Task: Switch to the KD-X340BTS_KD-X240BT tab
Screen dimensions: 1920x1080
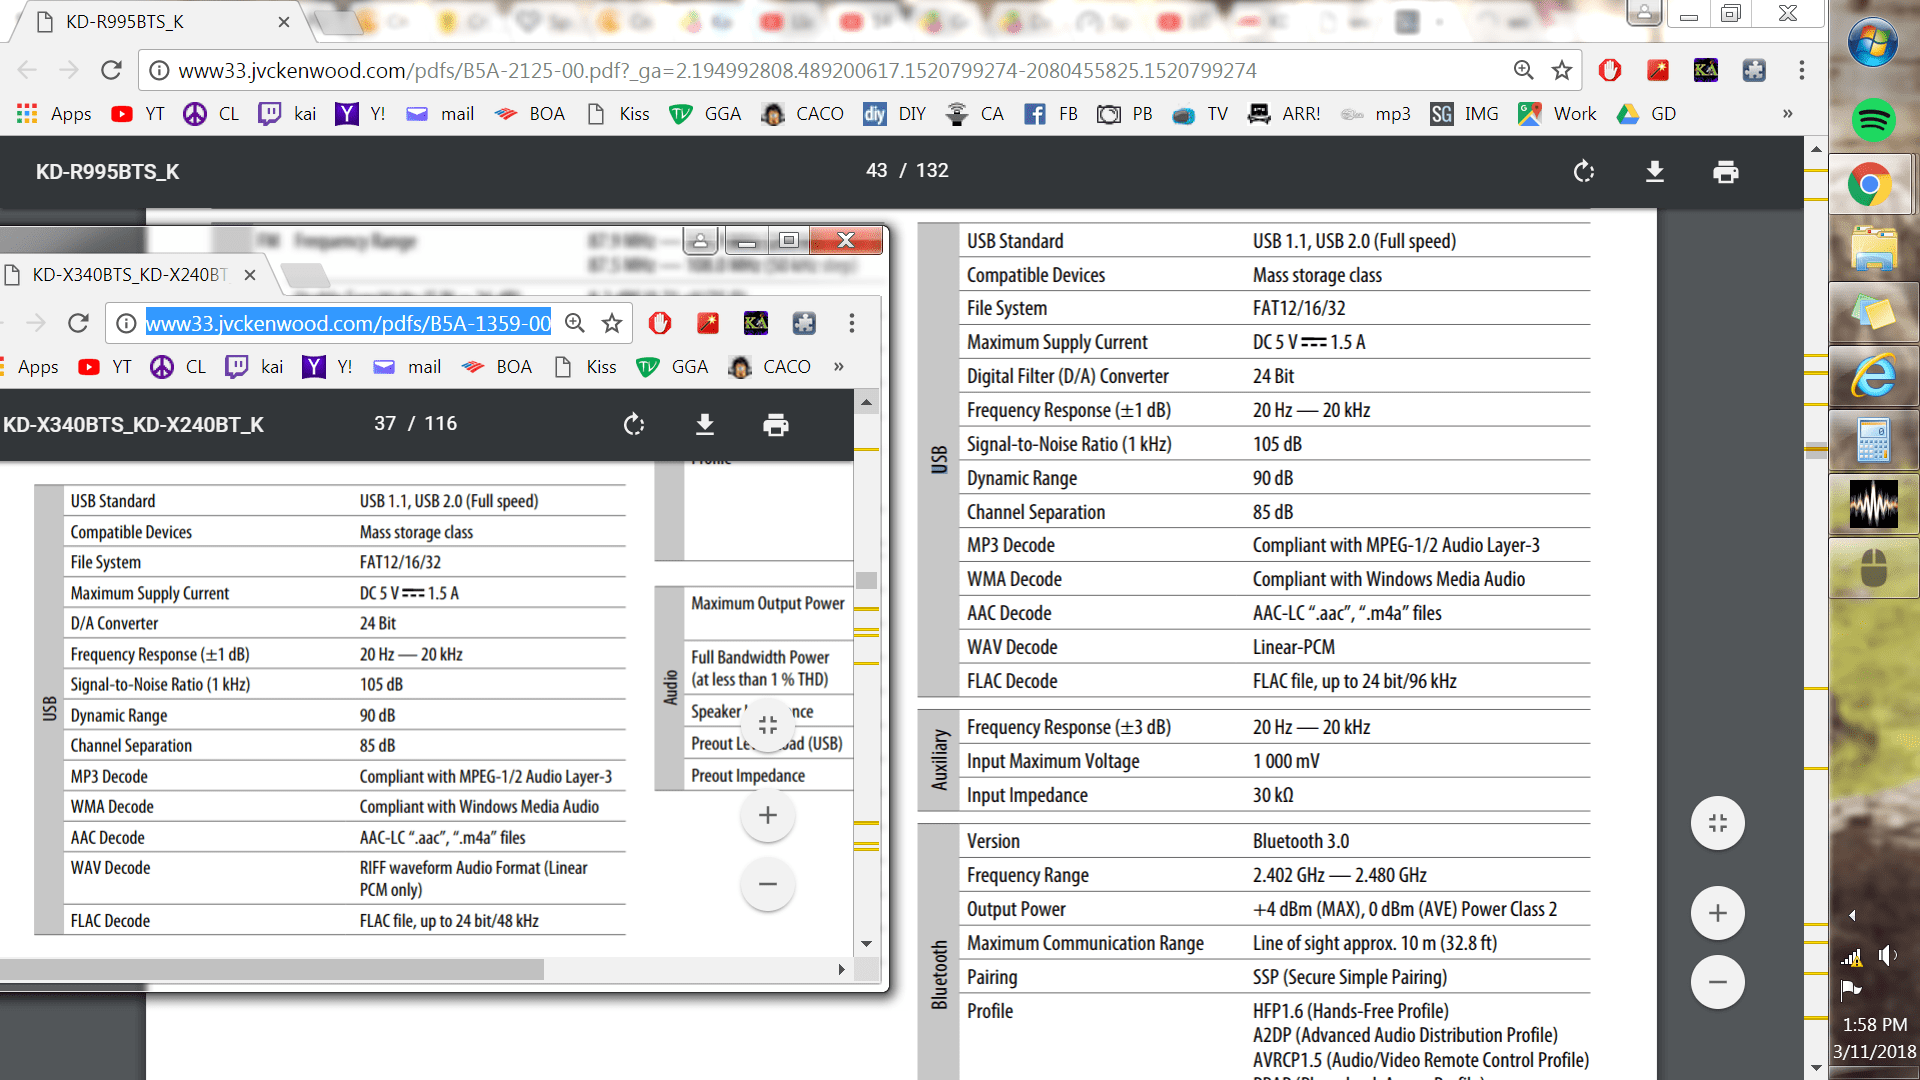Action: [130, 275]
